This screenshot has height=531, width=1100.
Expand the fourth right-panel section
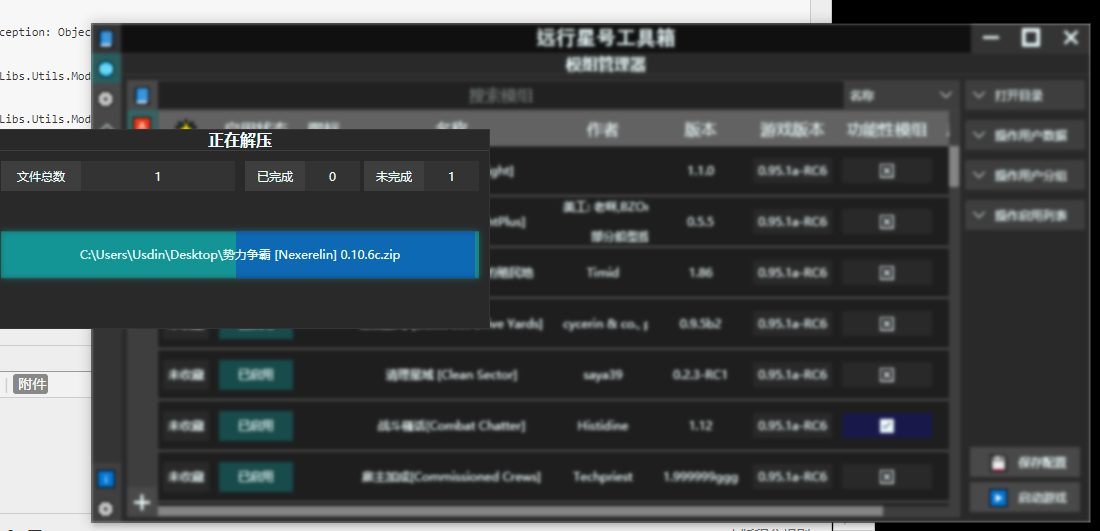(x=1024, y=215)
